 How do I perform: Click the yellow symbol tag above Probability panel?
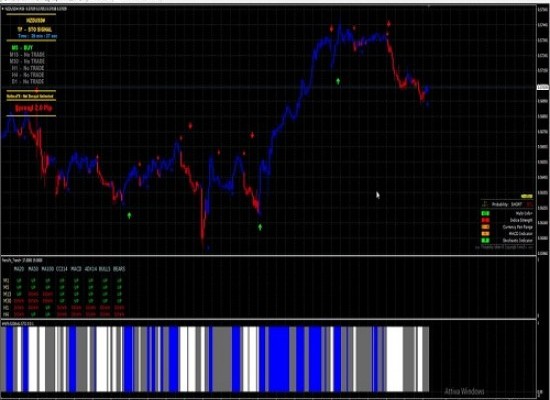(x=526, y=196)
